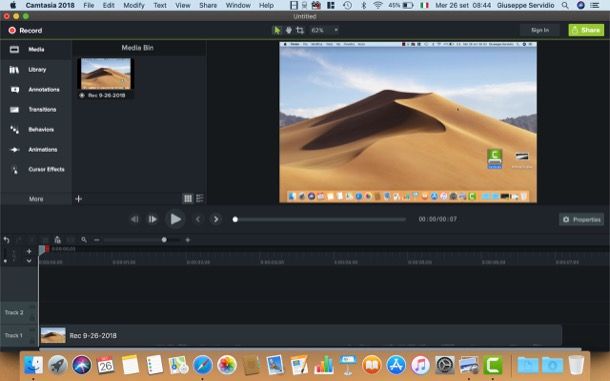Step back one frame
The height and width of the screenshot is (381, 610).
click(x=135, y=219)
